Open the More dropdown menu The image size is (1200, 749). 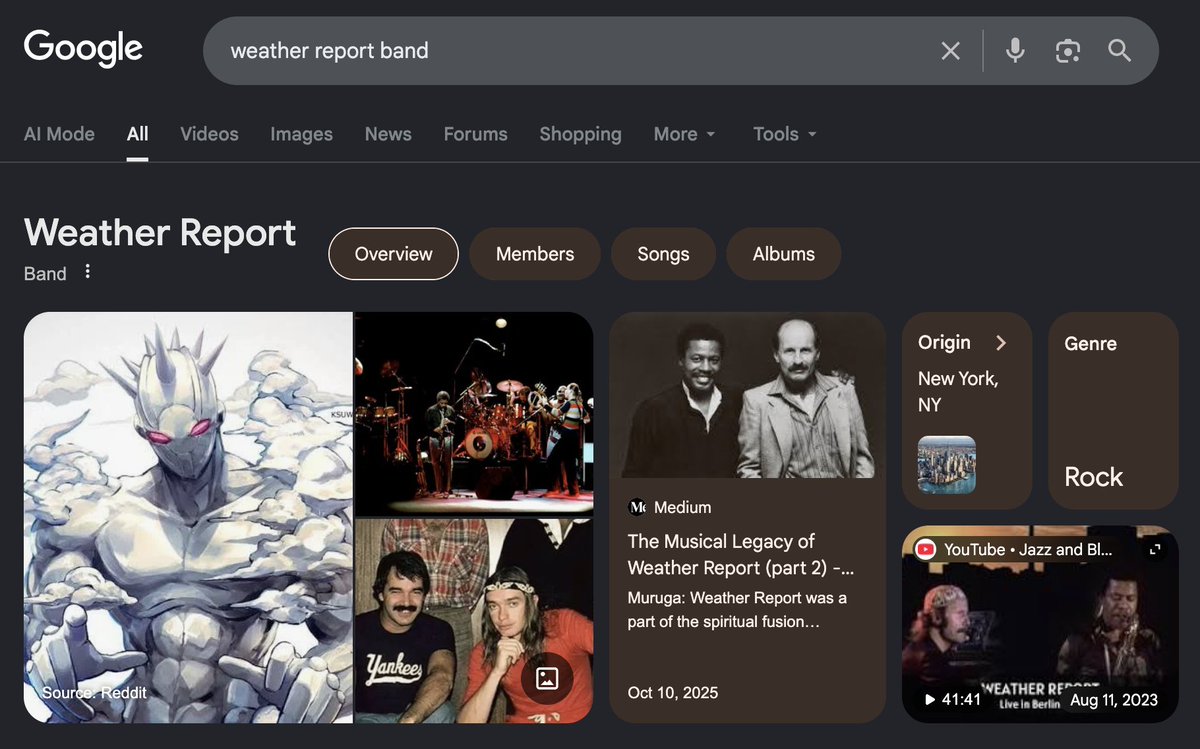tap(685, 134)
